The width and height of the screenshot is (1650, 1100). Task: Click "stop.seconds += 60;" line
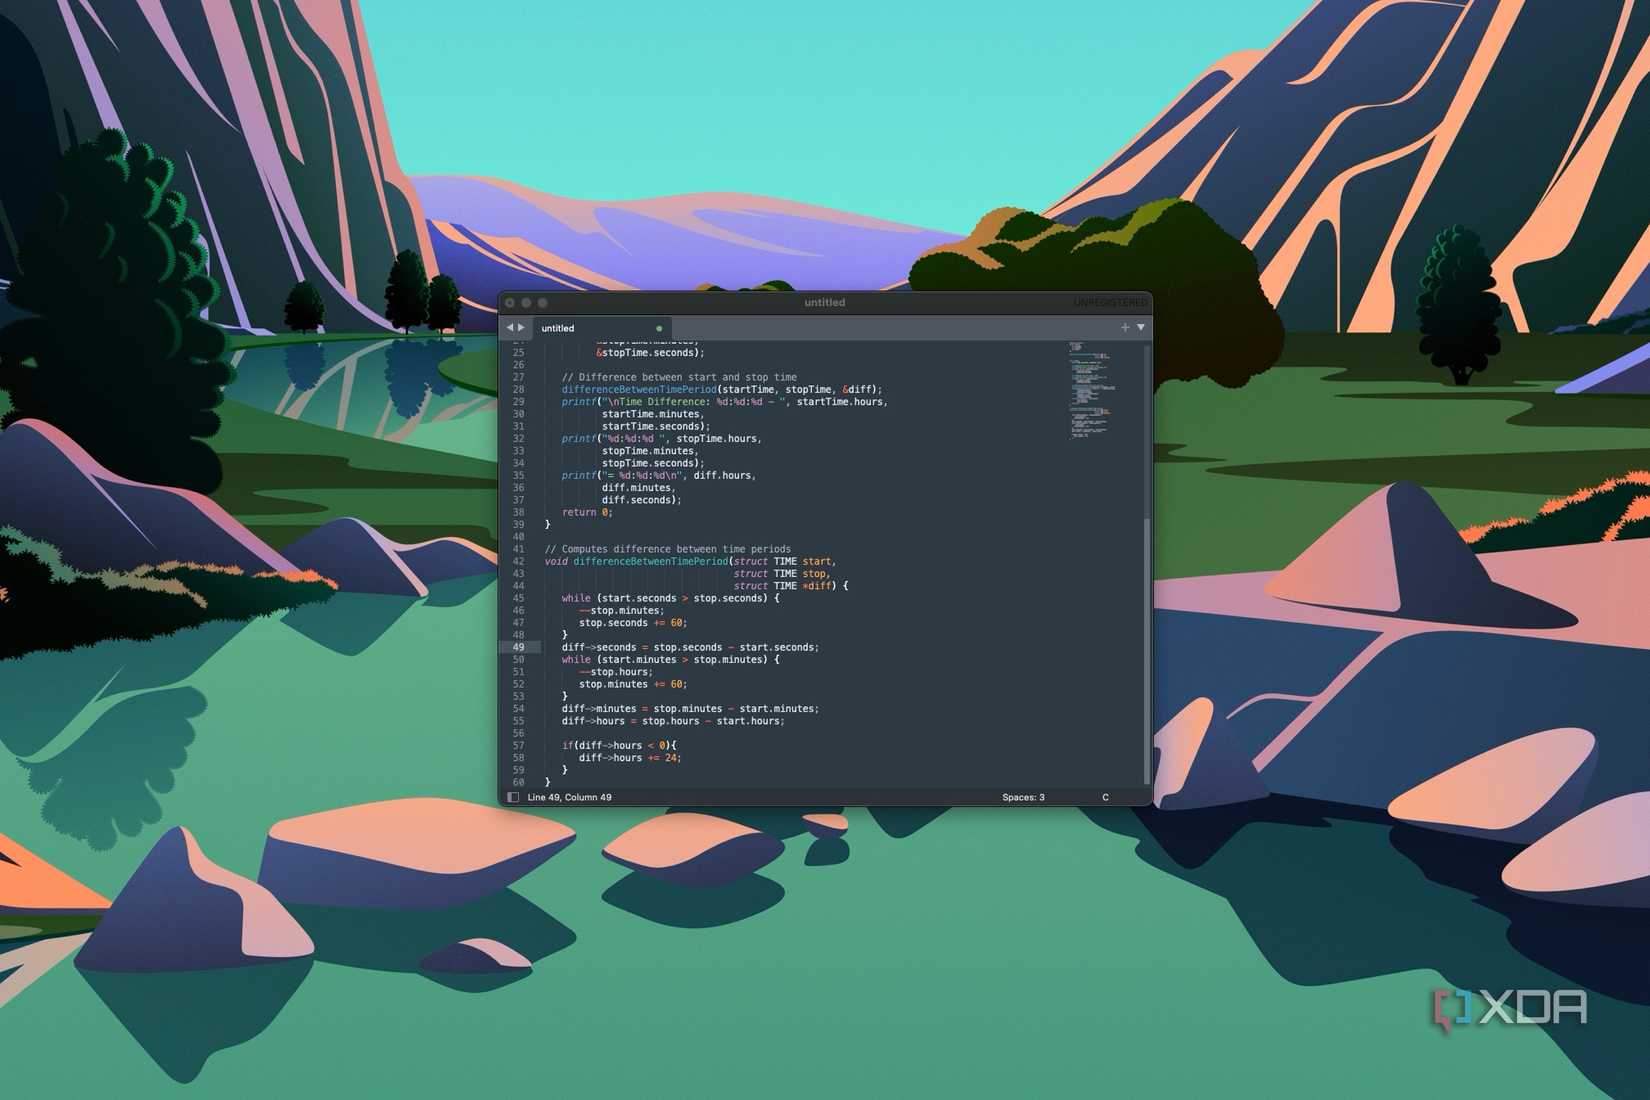point(633,623)
